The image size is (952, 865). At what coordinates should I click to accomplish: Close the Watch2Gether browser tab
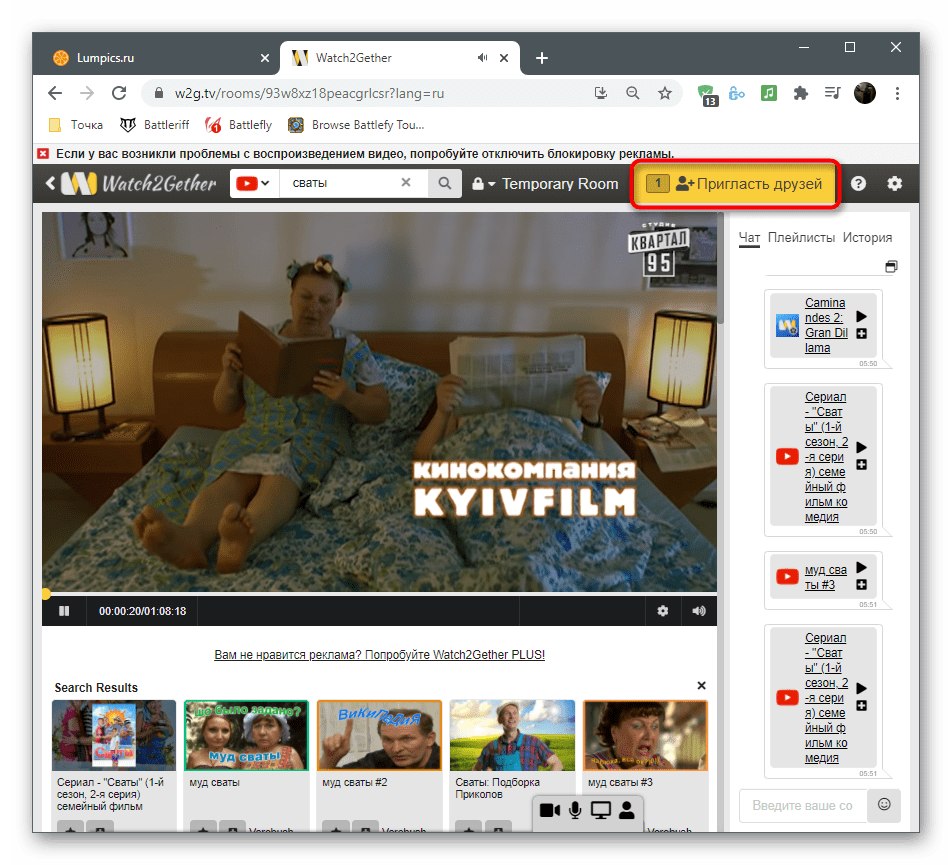[504, 58]
